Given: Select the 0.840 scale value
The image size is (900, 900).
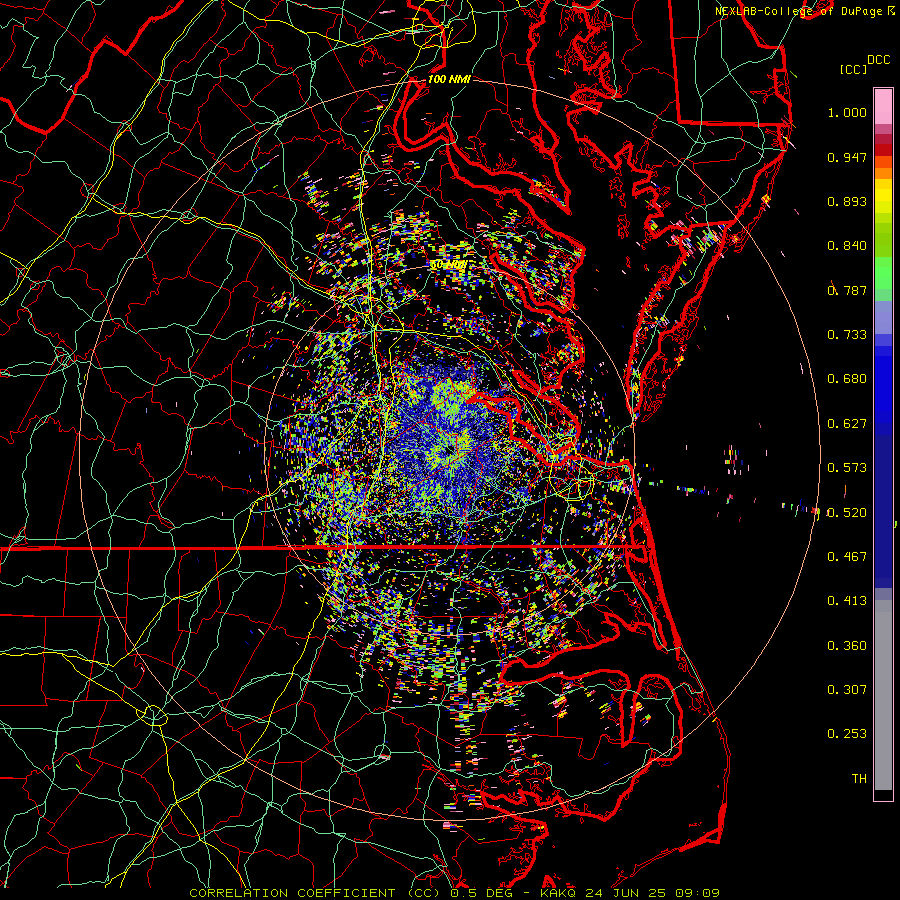Looking at the screenshot, I should coord(847,246).
